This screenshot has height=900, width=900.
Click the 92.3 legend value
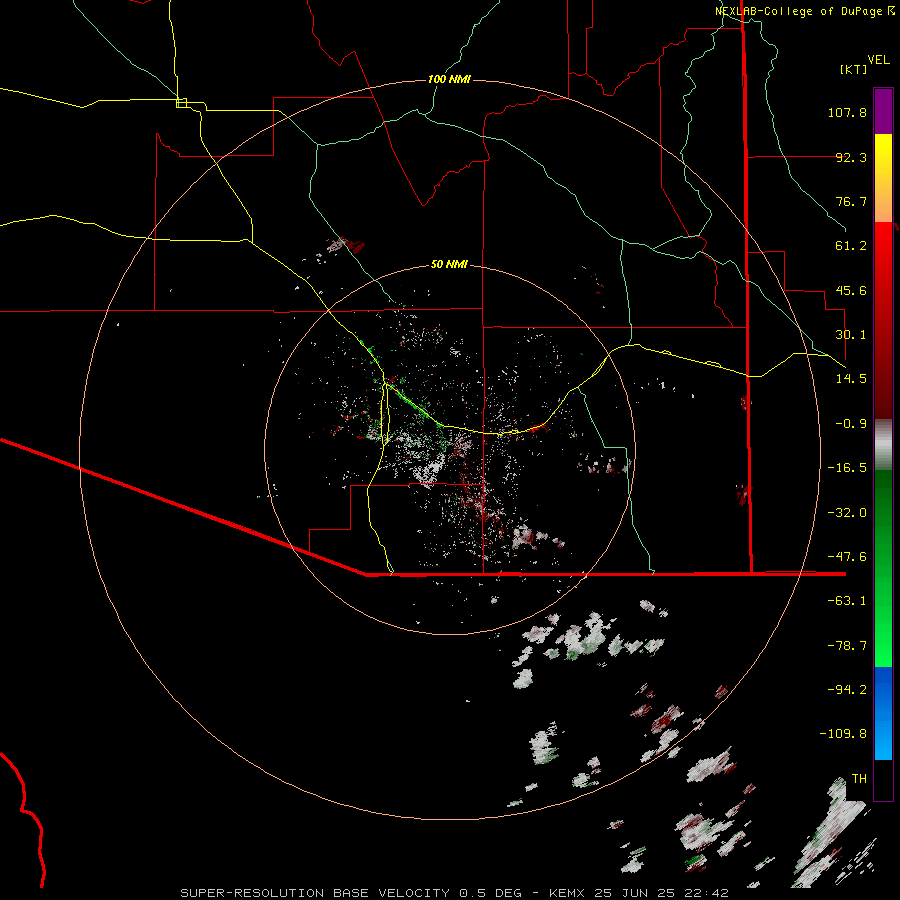pos(851,157)
